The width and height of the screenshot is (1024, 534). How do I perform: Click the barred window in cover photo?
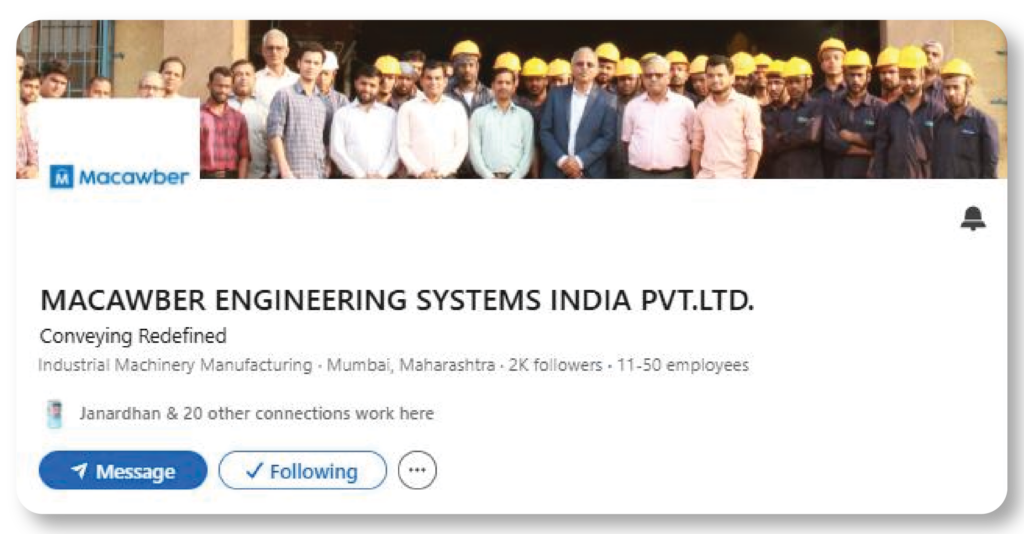click(x=64, y=55)
